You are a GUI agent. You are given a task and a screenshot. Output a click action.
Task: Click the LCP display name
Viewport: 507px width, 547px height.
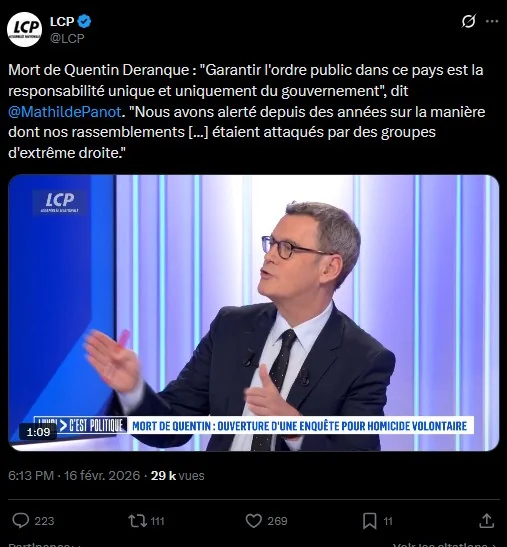coord(62,21)
